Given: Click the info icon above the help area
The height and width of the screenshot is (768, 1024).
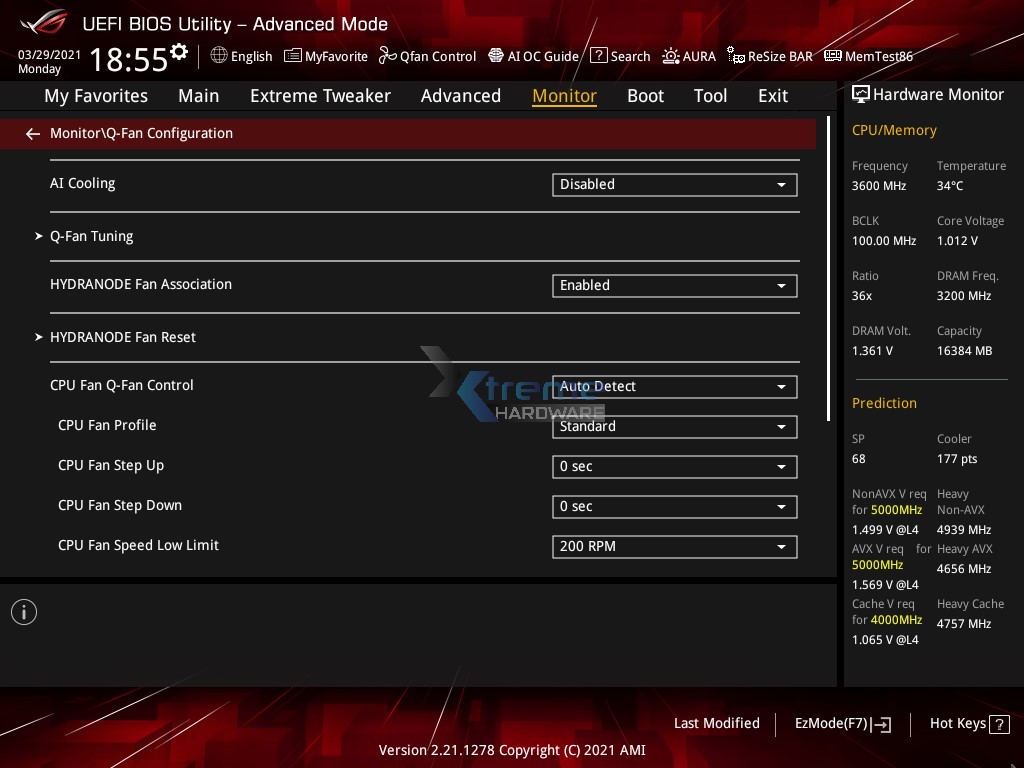Looking at the screenshot, I should (x=23, y=611).
